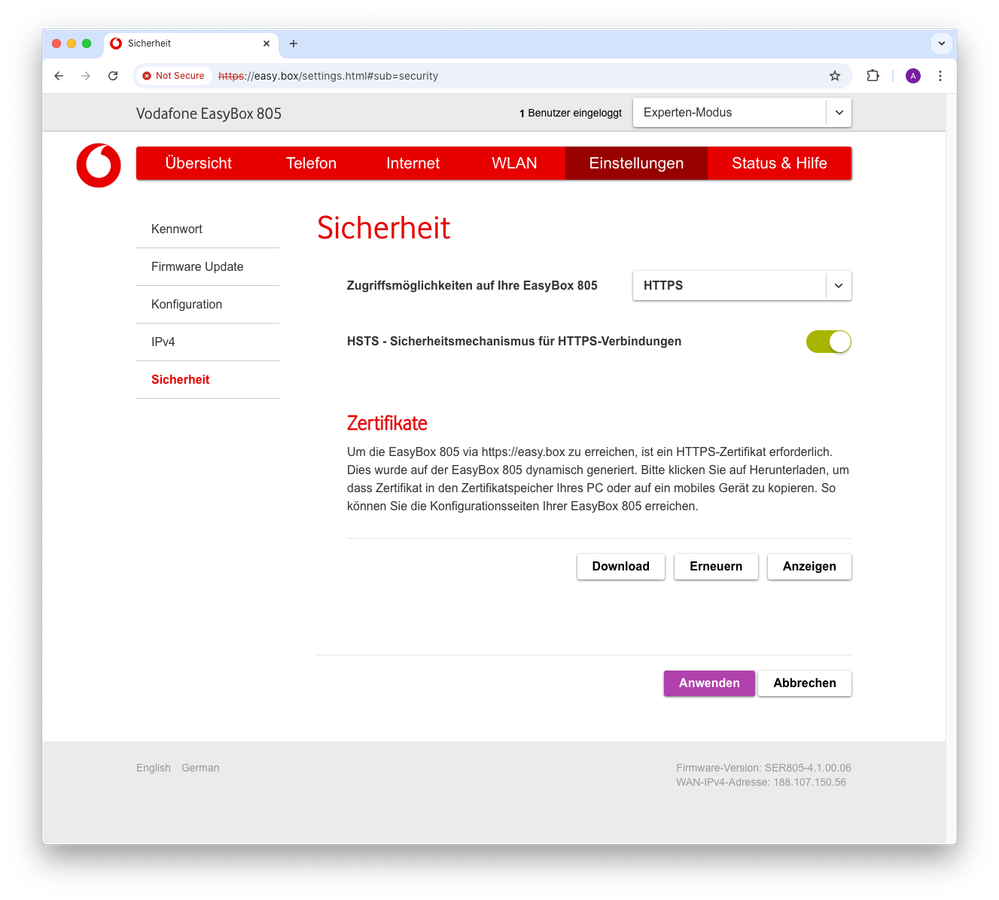Image resolution: width=999 pixels, height=900 pixels.
Task: Close the Sicherheit browser tab
Action: [266, 43]
